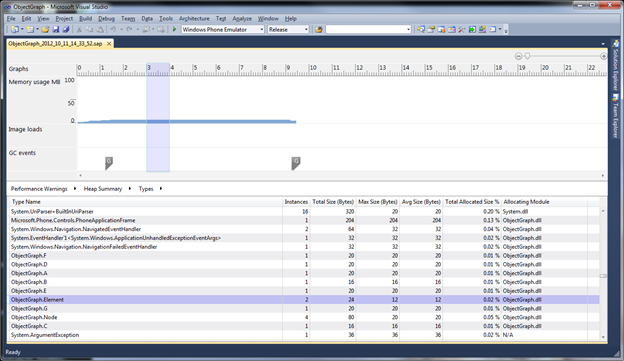Click the first GC event marker
The width and height of the screenshot is (624, 361).
point(109,163)
